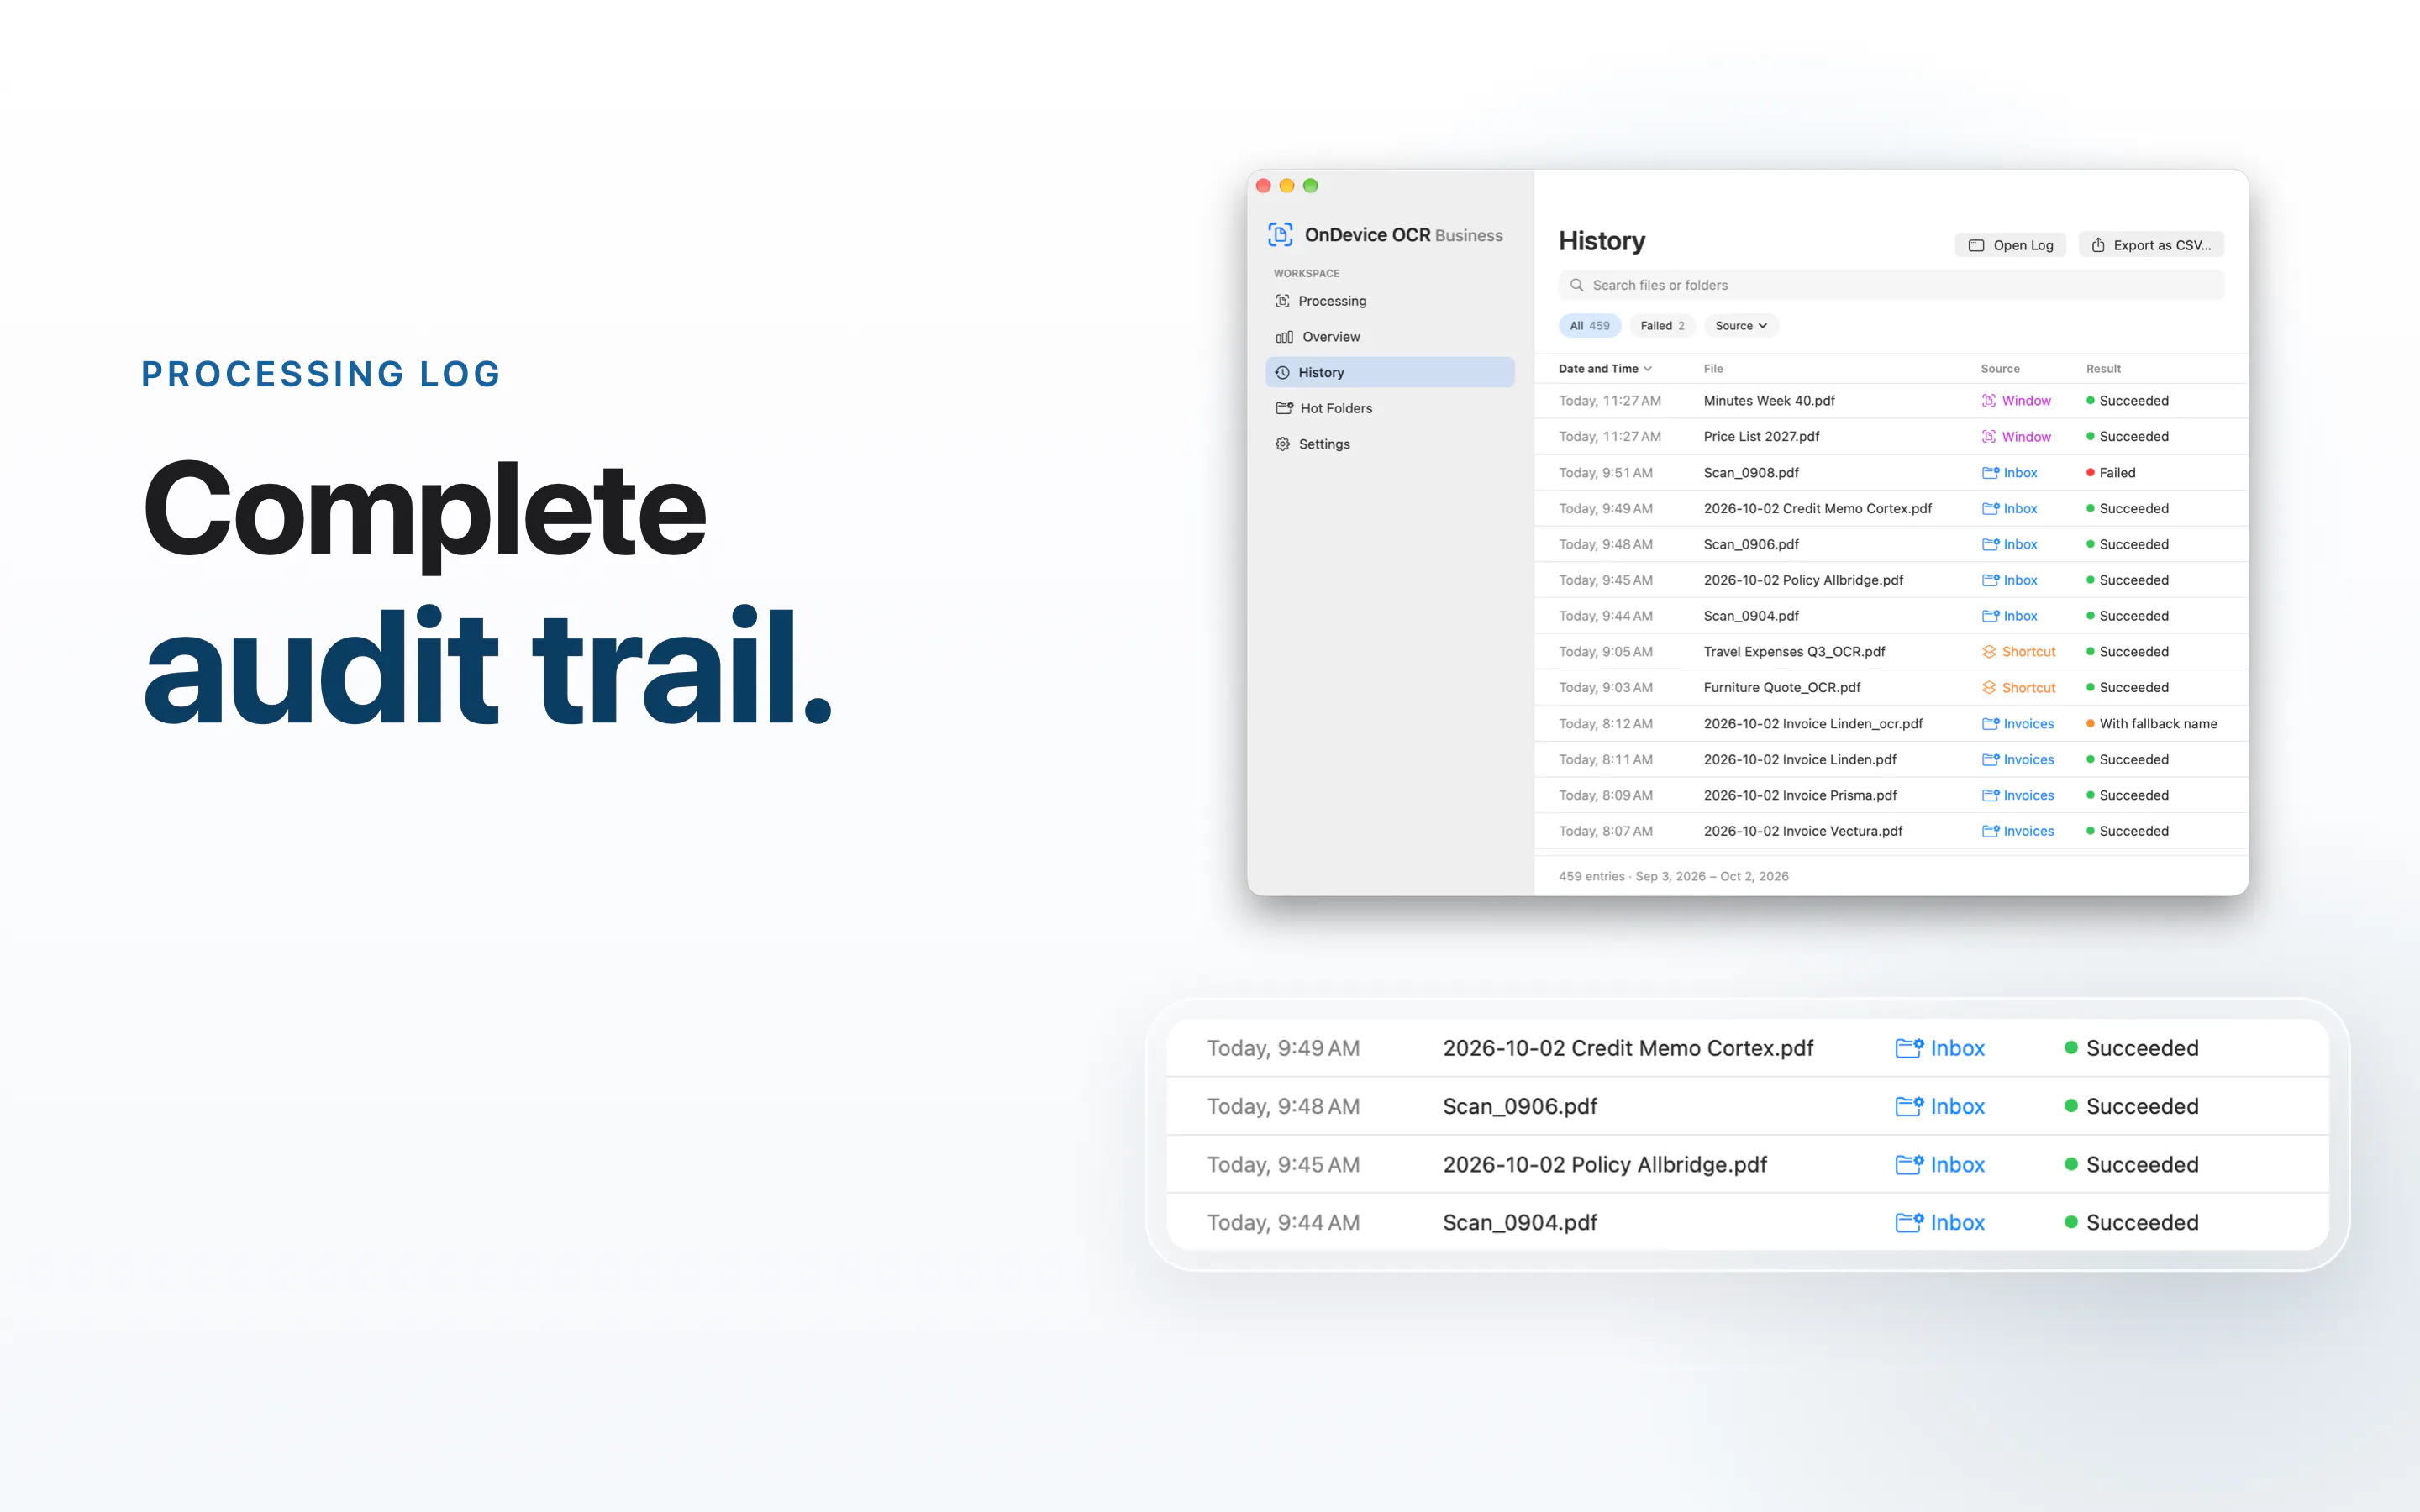Open Hot Folders in the sidebar
2420x1512 pixels.
(1389, 408)
